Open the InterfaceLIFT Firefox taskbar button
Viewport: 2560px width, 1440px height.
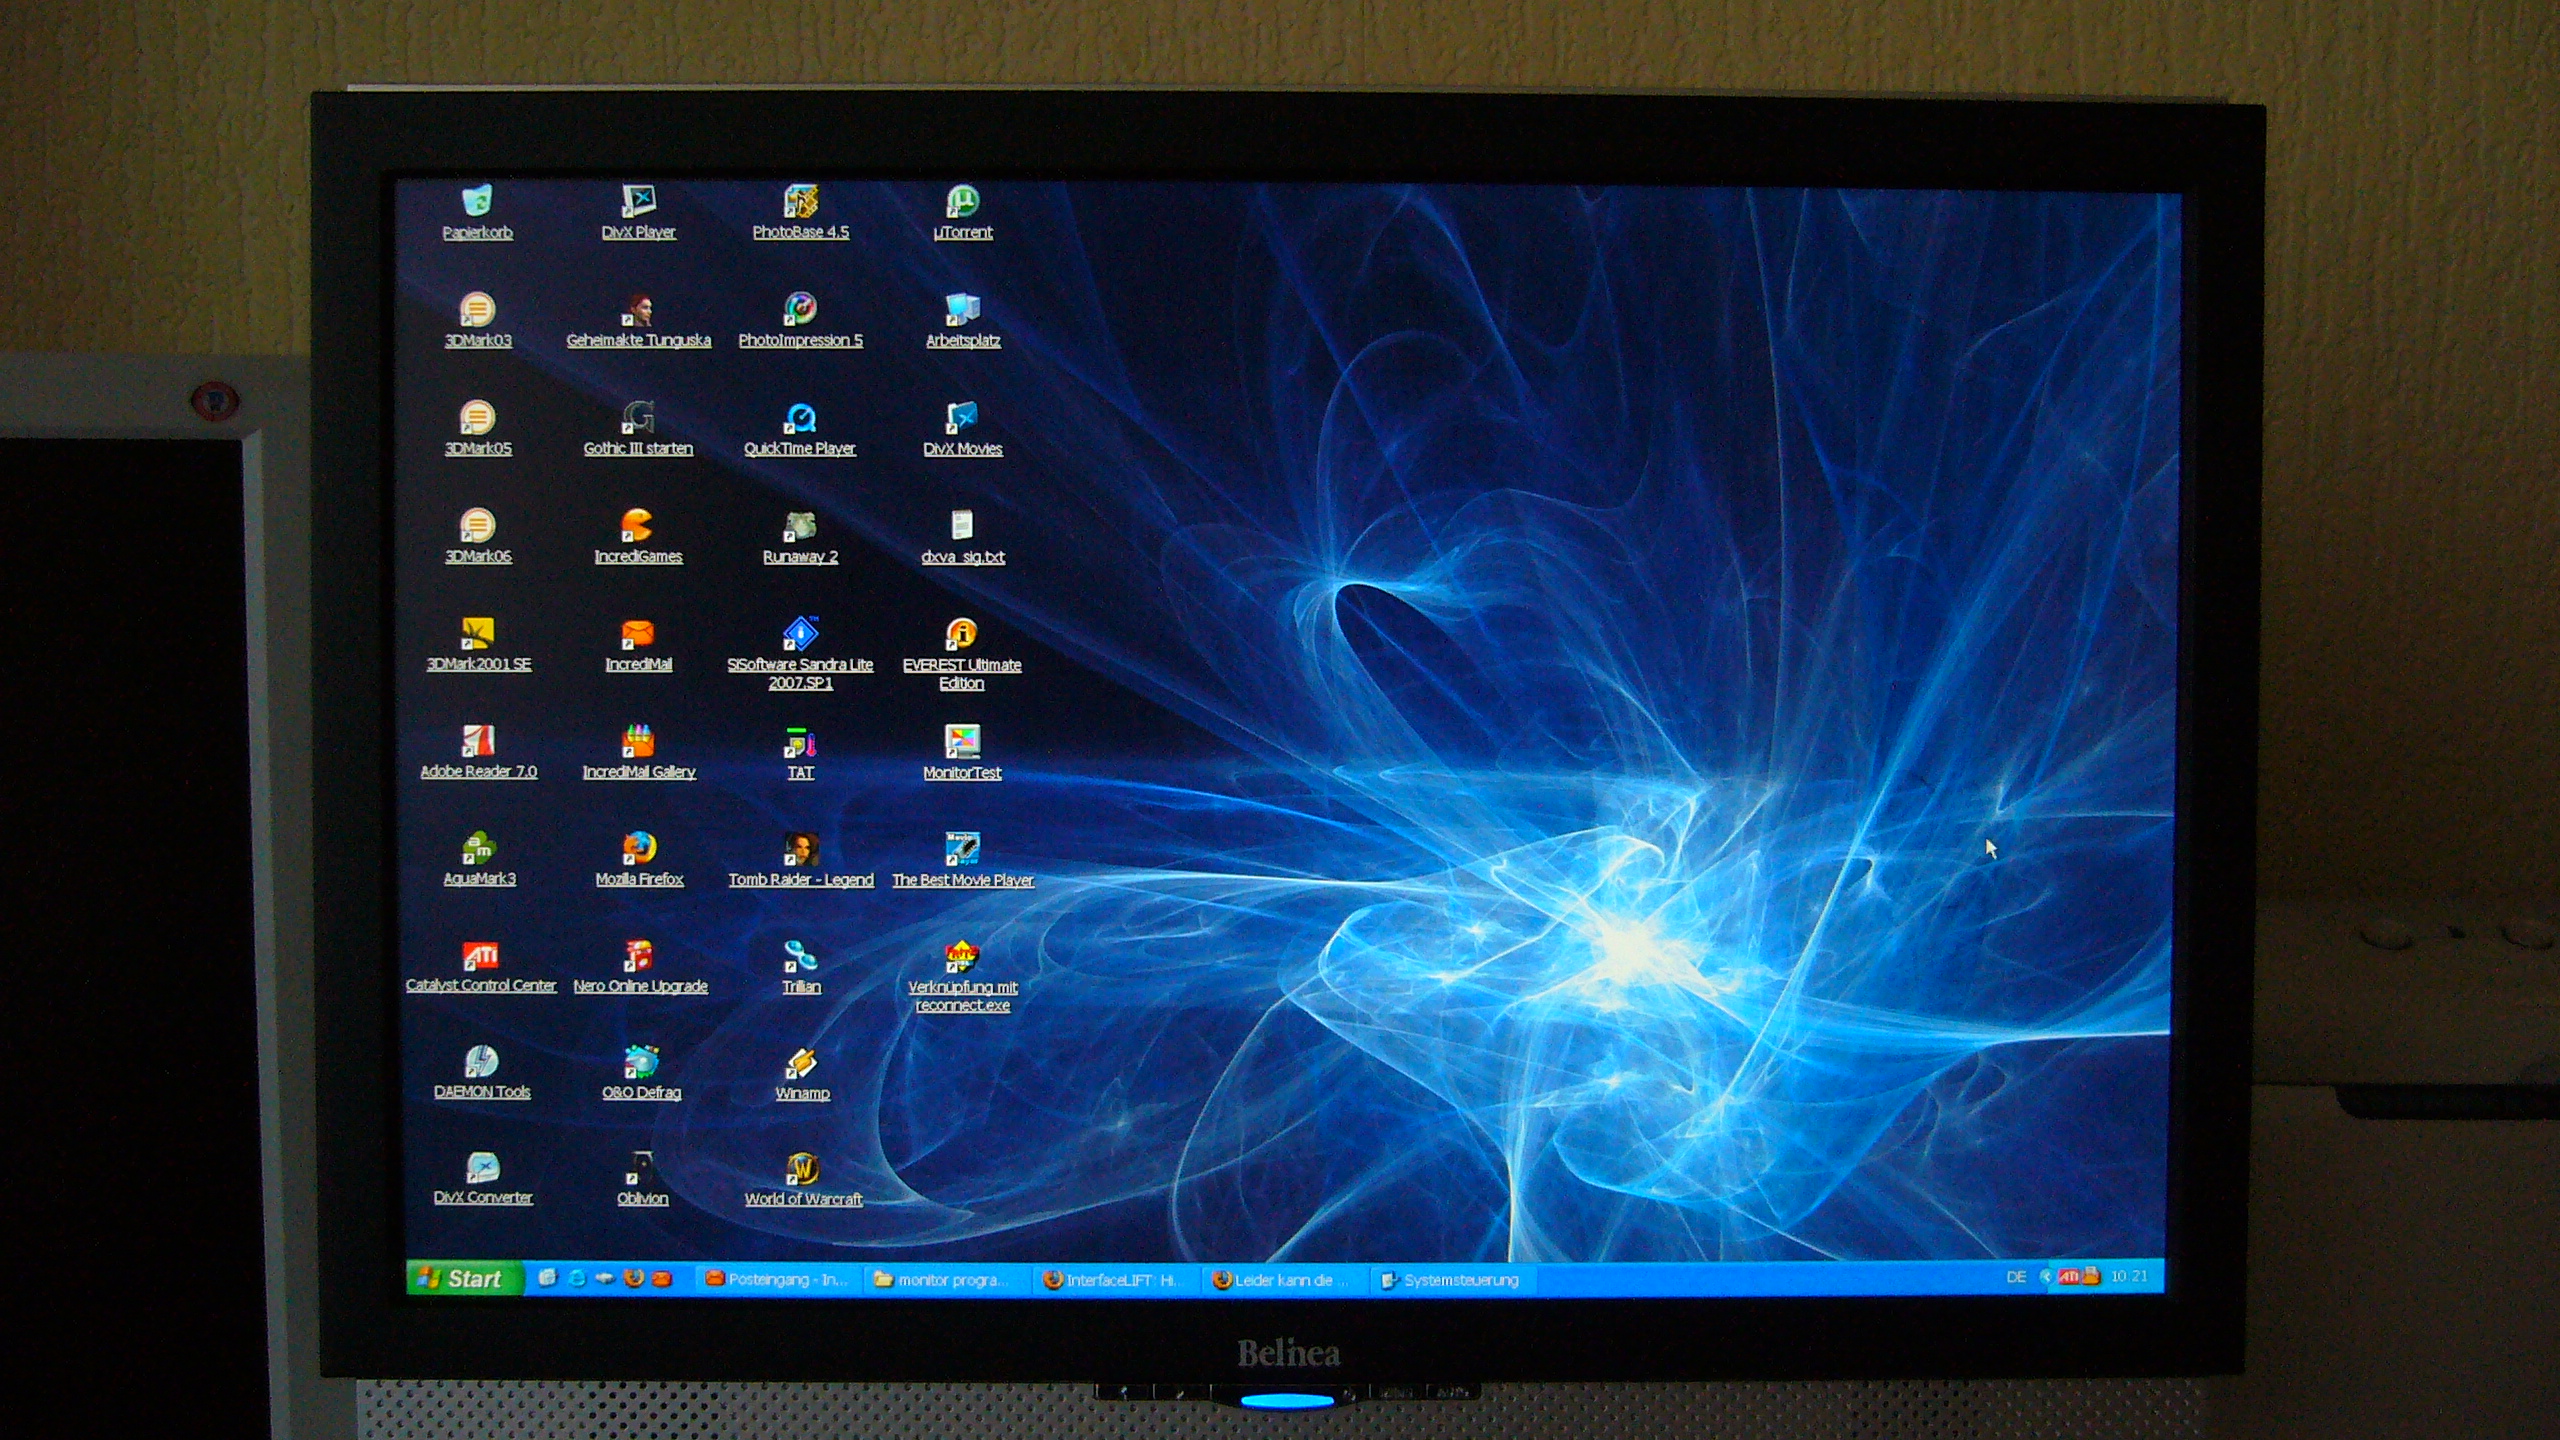pos(1110,1280)
